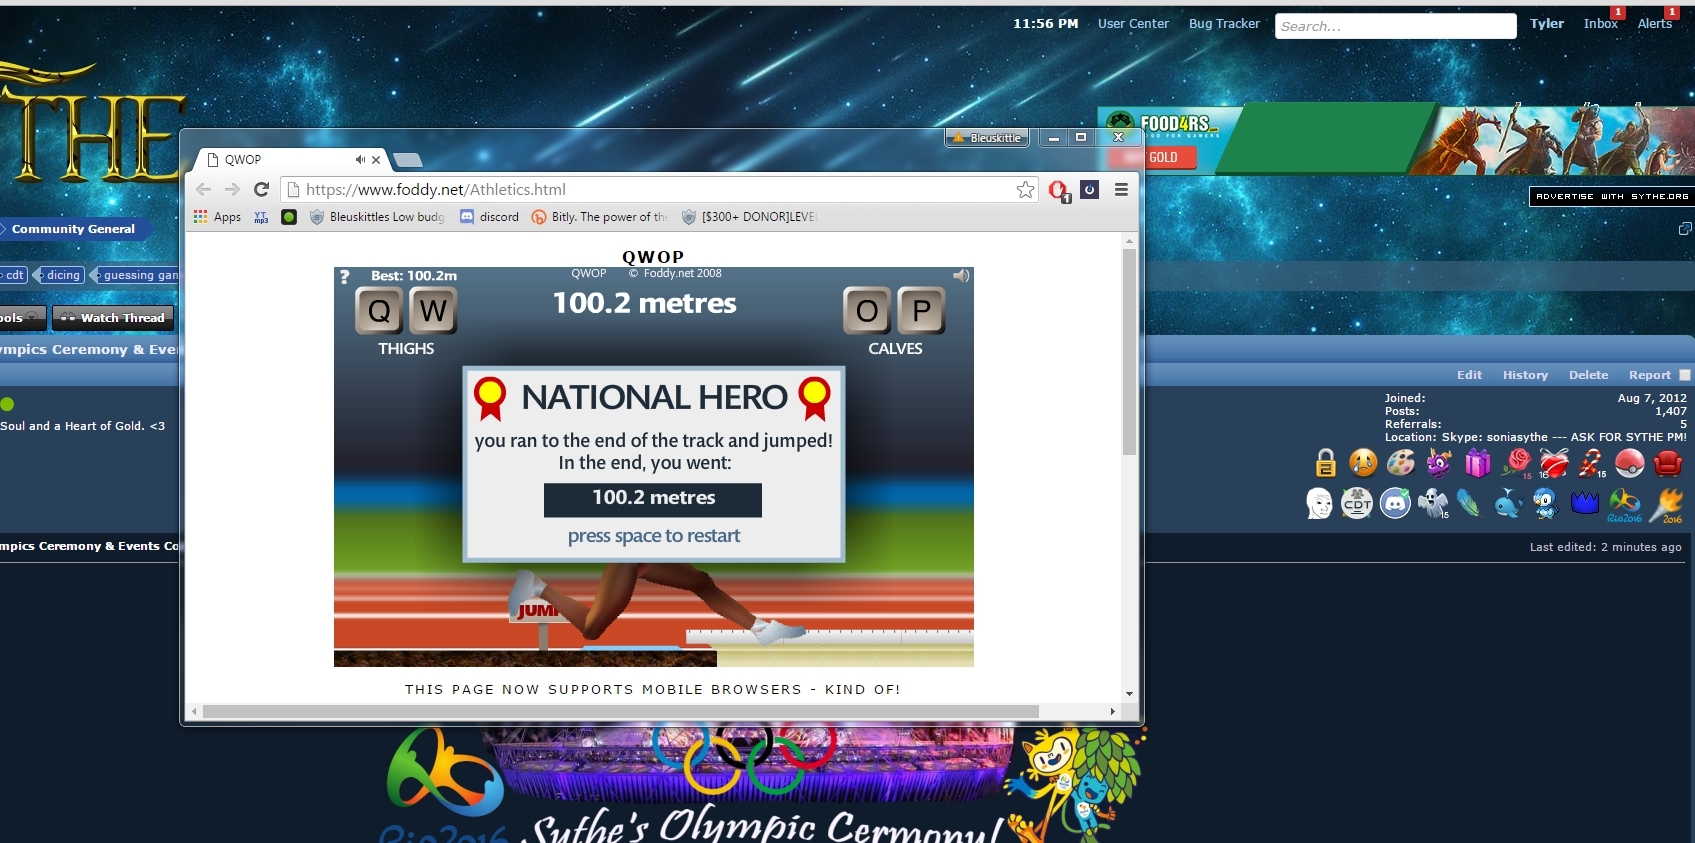Open the YT mp3 bookmark

pyautogui.click(x=261, y=217)
